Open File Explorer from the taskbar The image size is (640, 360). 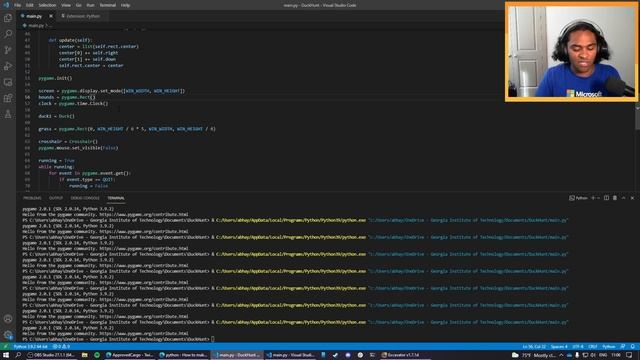[84, 355]
